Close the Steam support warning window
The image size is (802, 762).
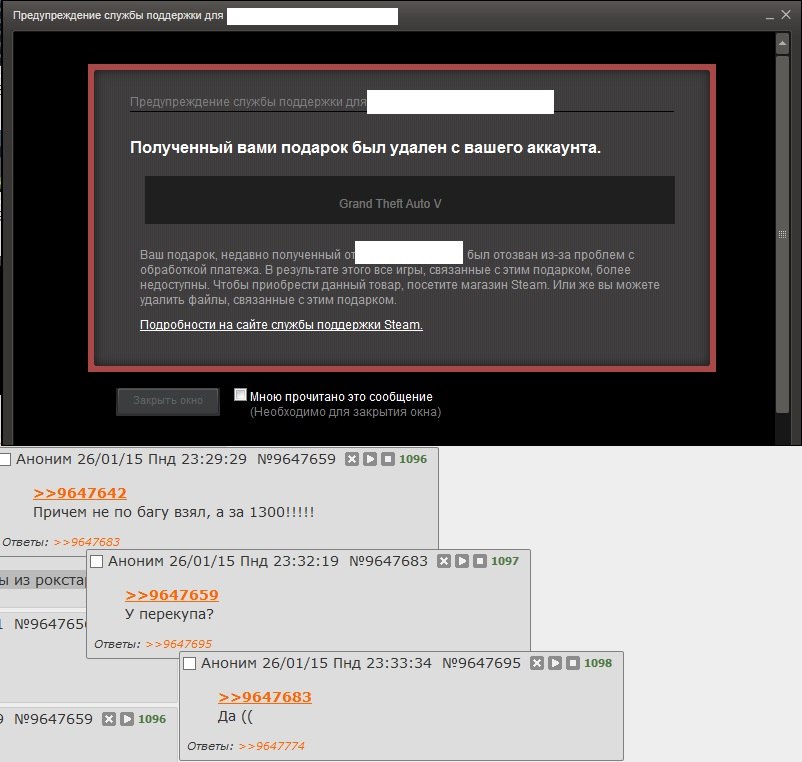click(x=786, y=15)
